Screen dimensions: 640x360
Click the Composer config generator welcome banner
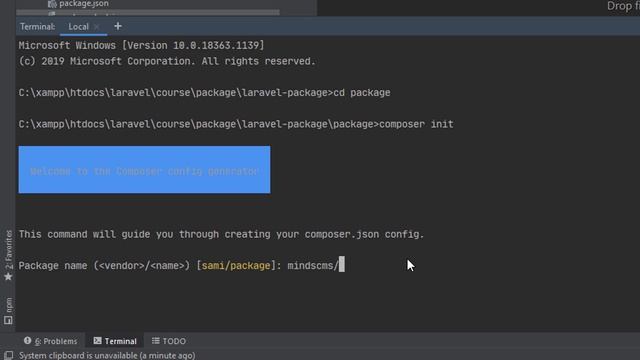144,170
